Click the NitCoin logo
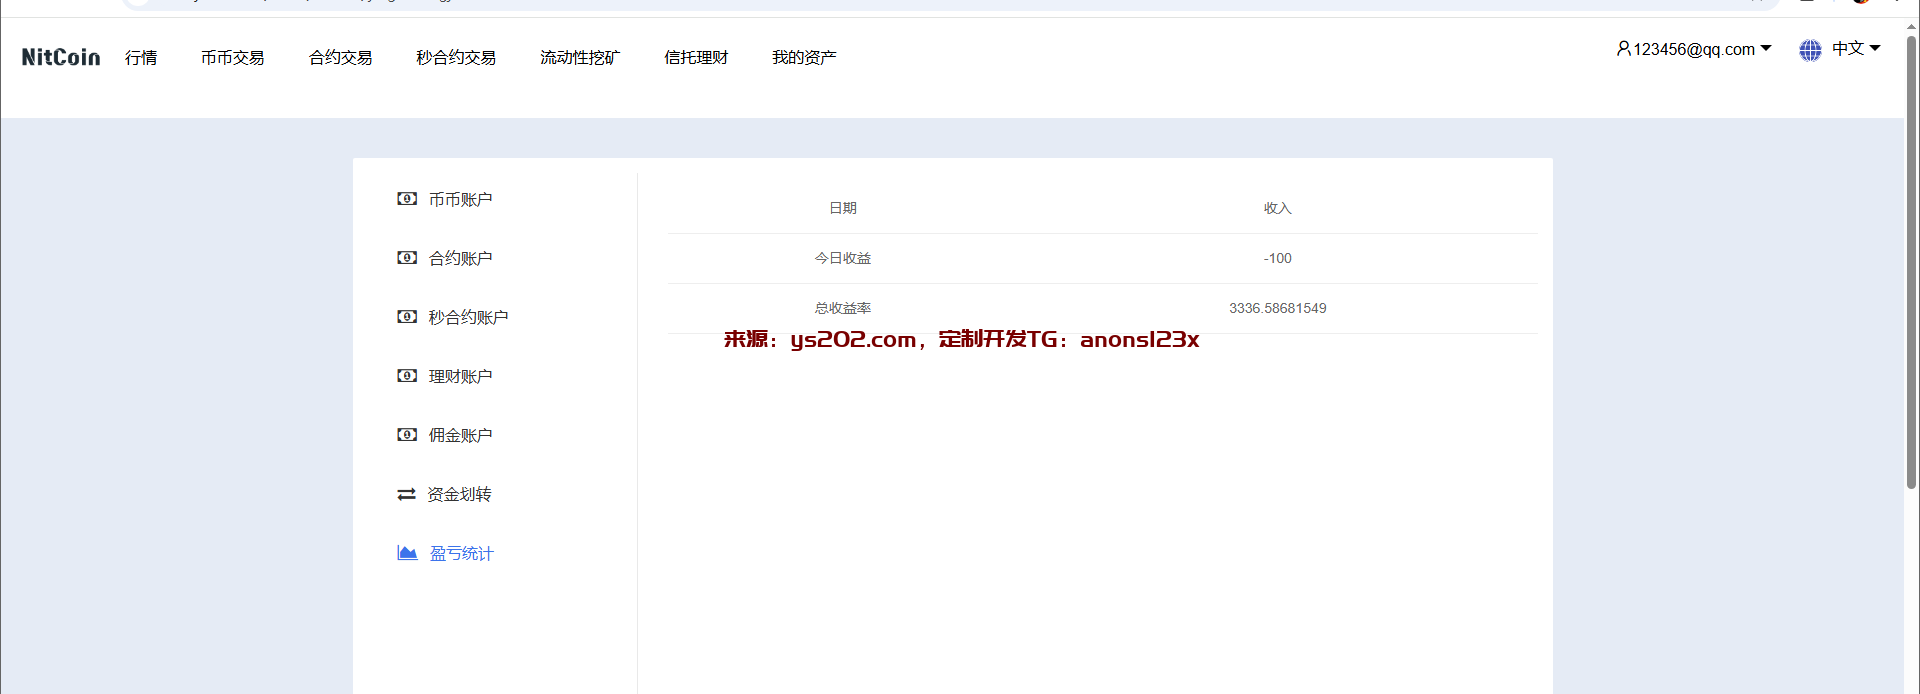This screenshot has width=1920, height=694. [x=61, y=57]
